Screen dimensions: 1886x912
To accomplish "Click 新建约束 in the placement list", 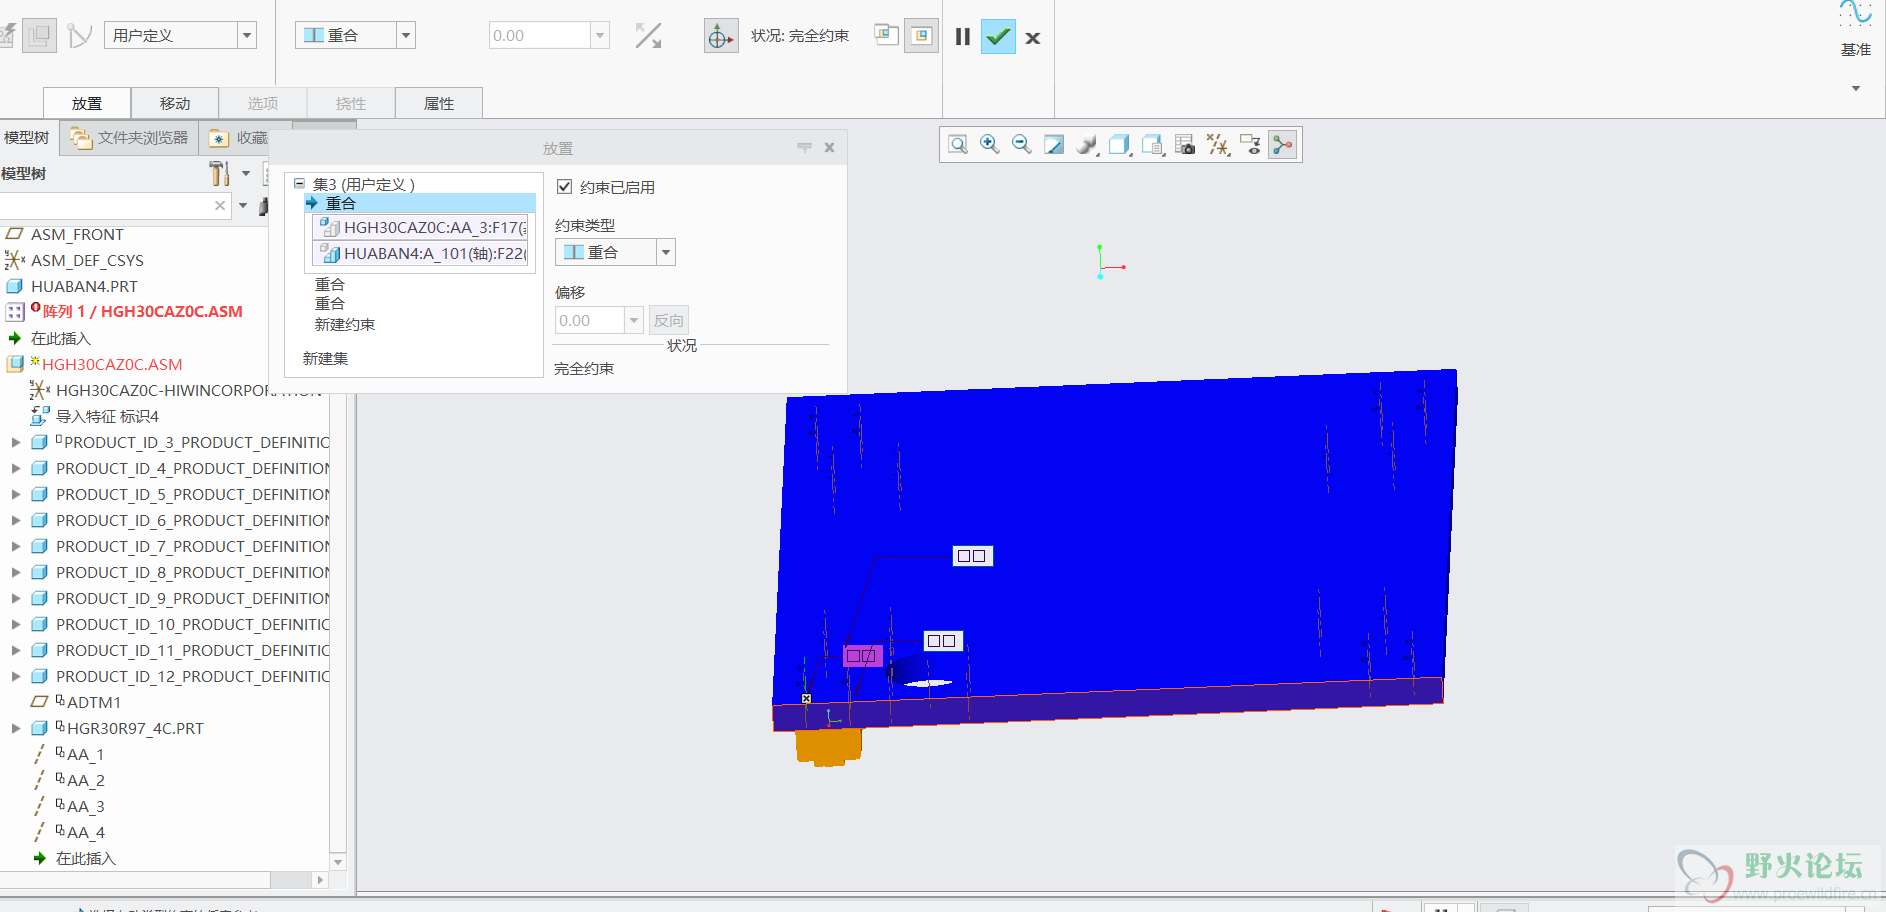I will click(345, 325).
